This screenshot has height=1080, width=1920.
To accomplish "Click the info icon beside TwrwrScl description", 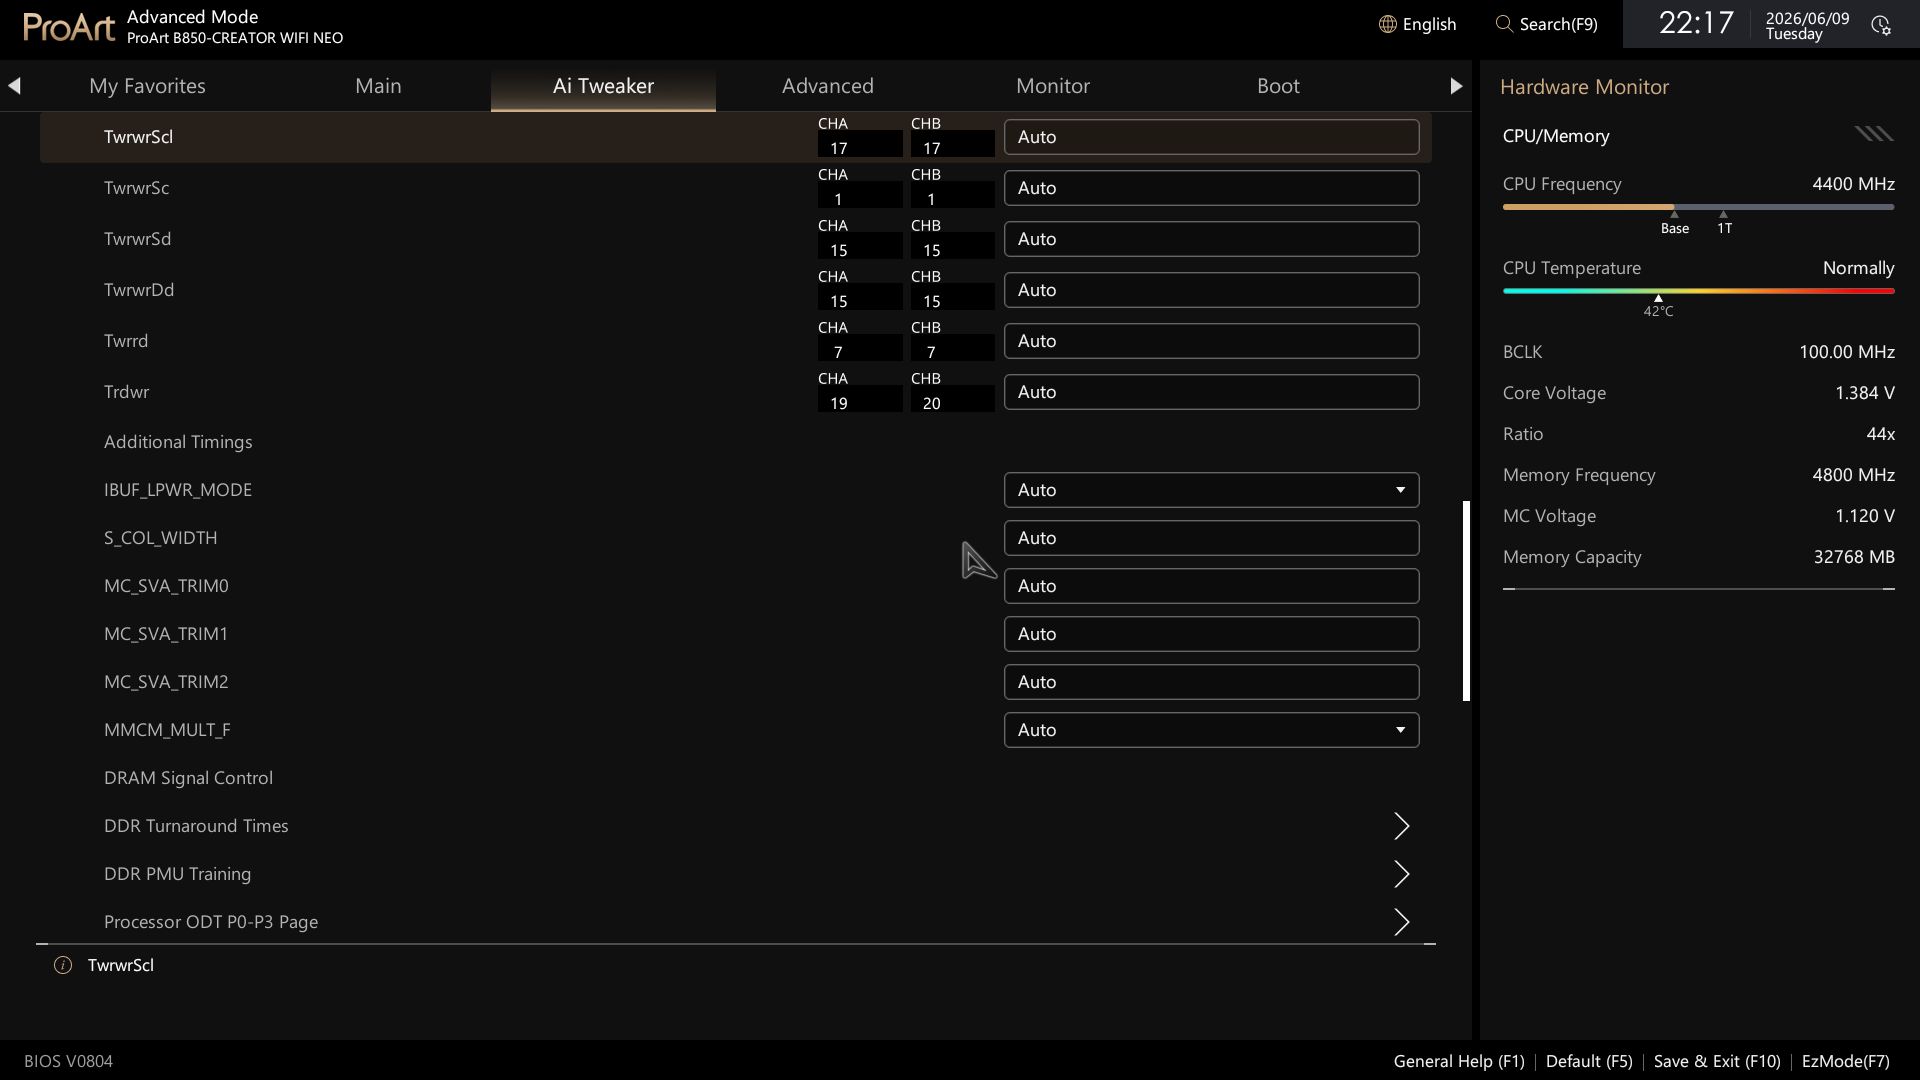I will 63,965.
